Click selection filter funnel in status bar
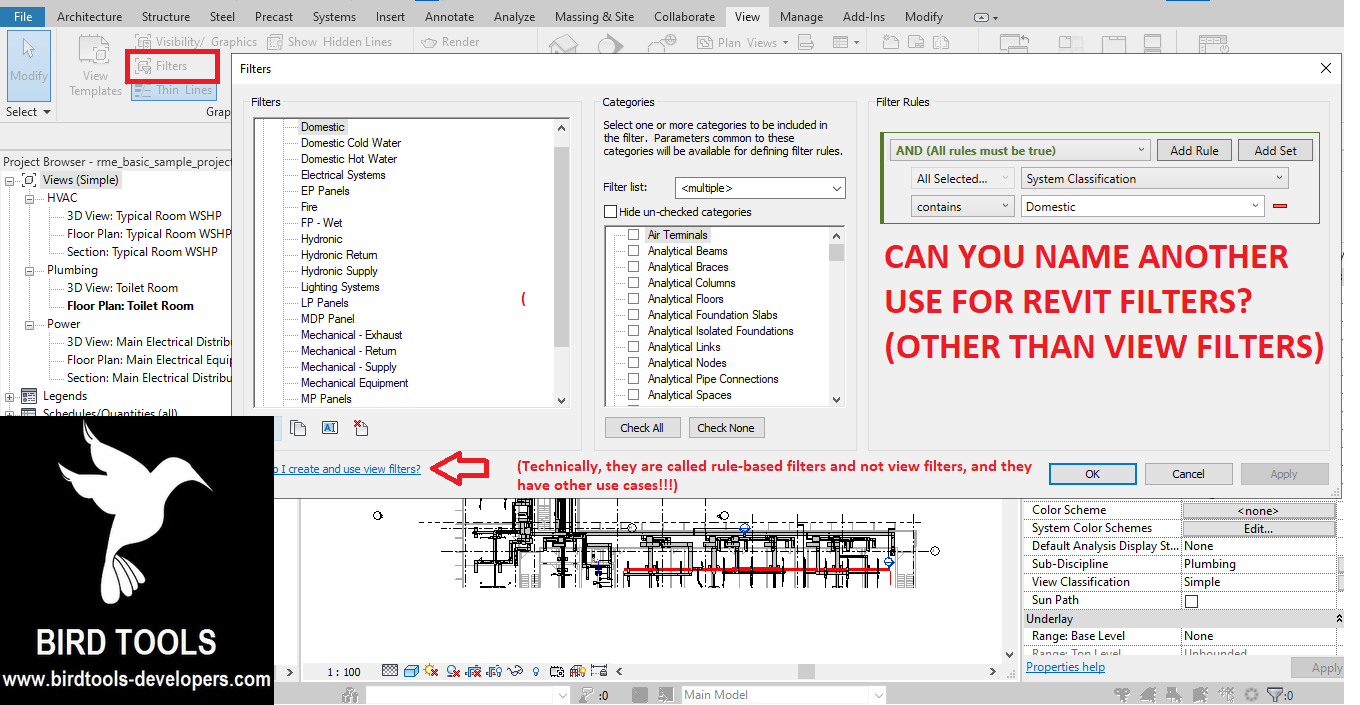Viewport: 1360px width, 705px height. point(1275,695)
